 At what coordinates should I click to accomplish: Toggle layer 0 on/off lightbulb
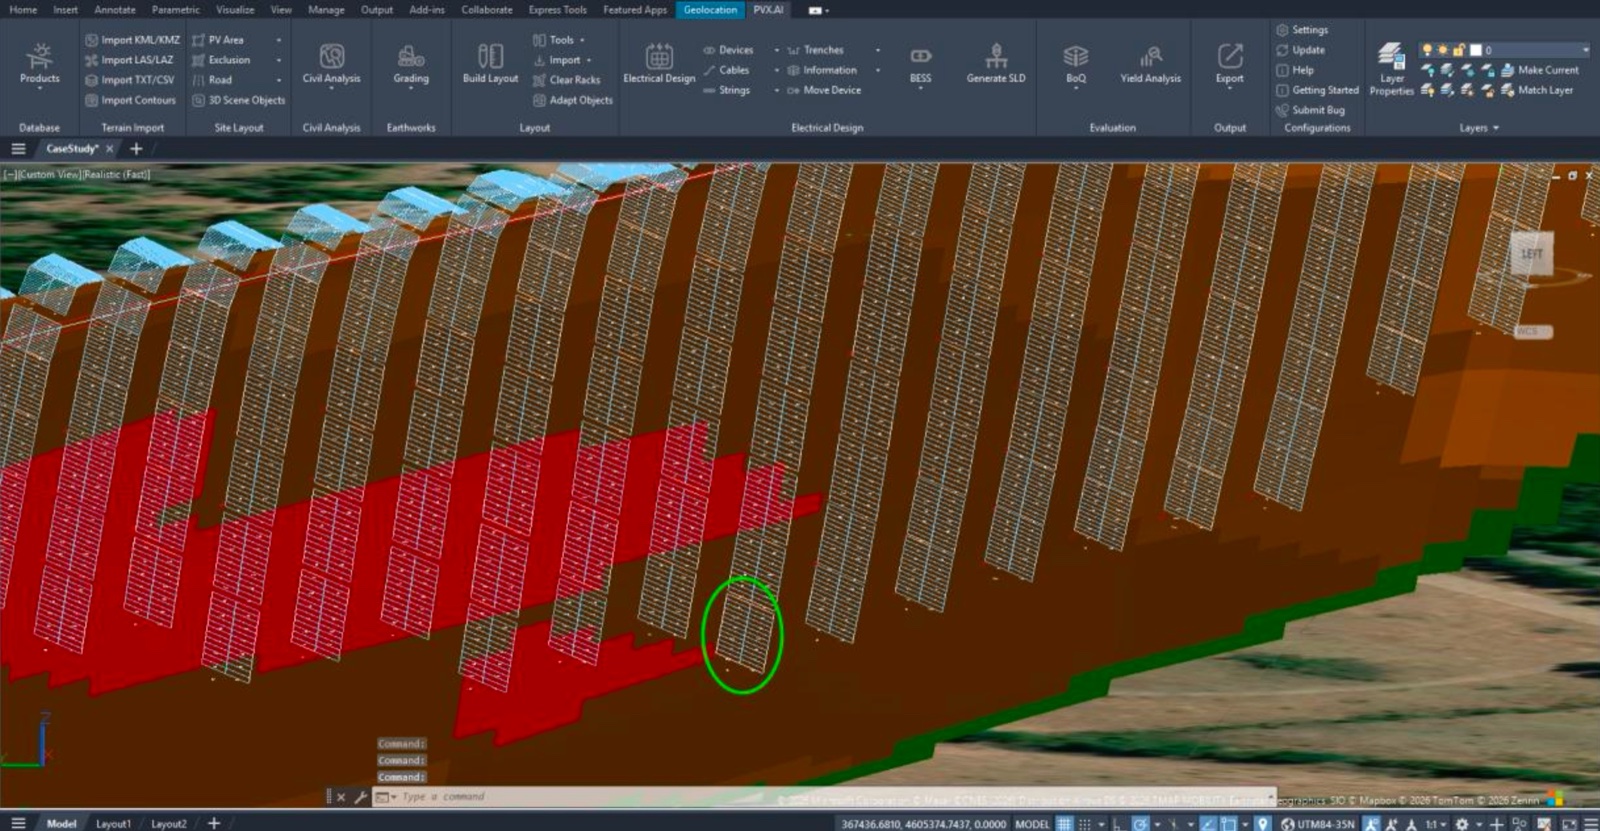1427,50
